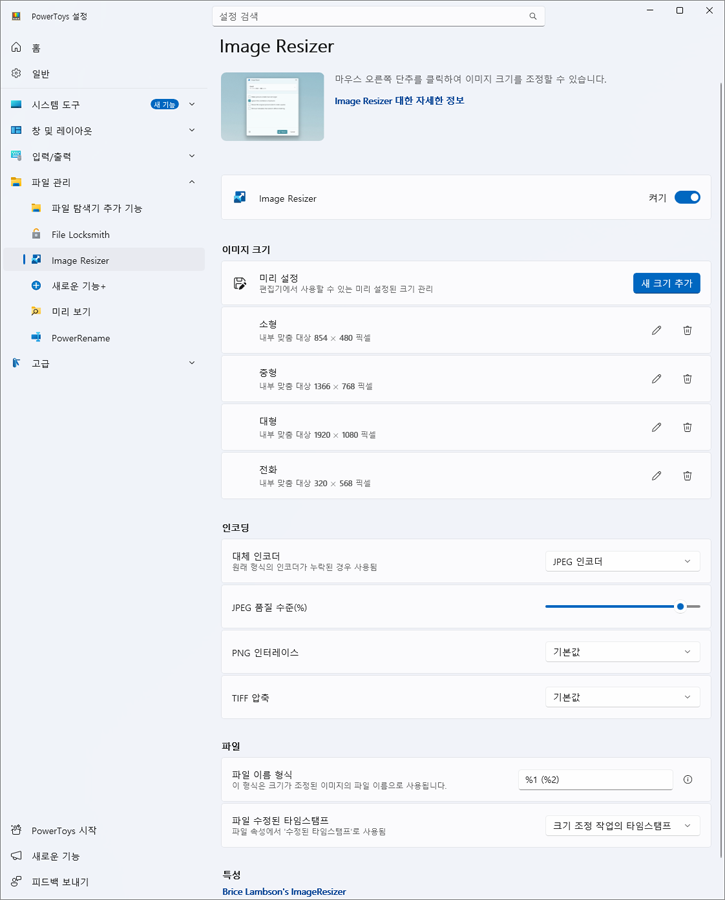Click the 새로운 기능+ plus icon
Image resolution: width=725 pixels, height=900 pixels.
click(36, 285)
